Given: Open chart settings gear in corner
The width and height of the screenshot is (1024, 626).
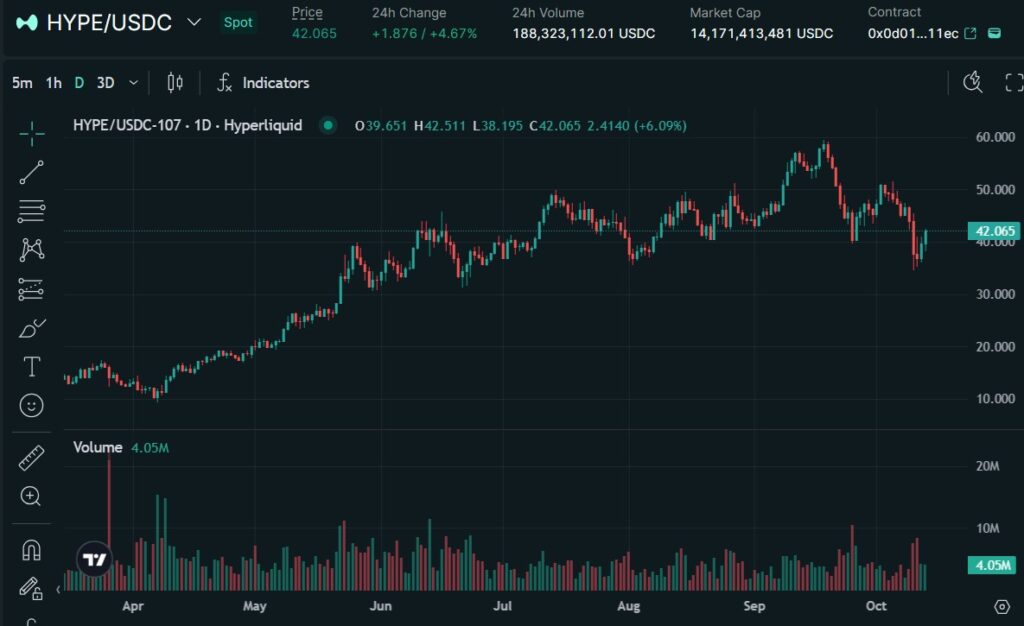Looking at the screenshot, I should tap(1001, 606).
